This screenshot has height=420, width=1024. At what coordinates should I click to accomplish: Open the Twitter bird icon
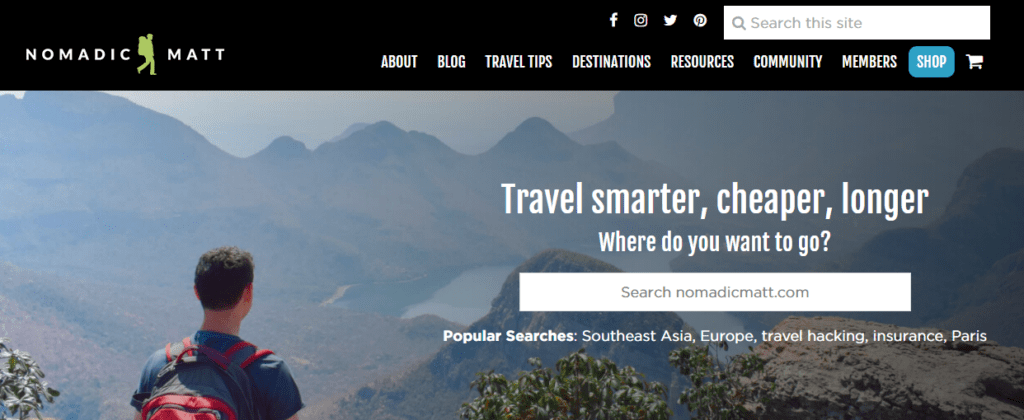670,20
